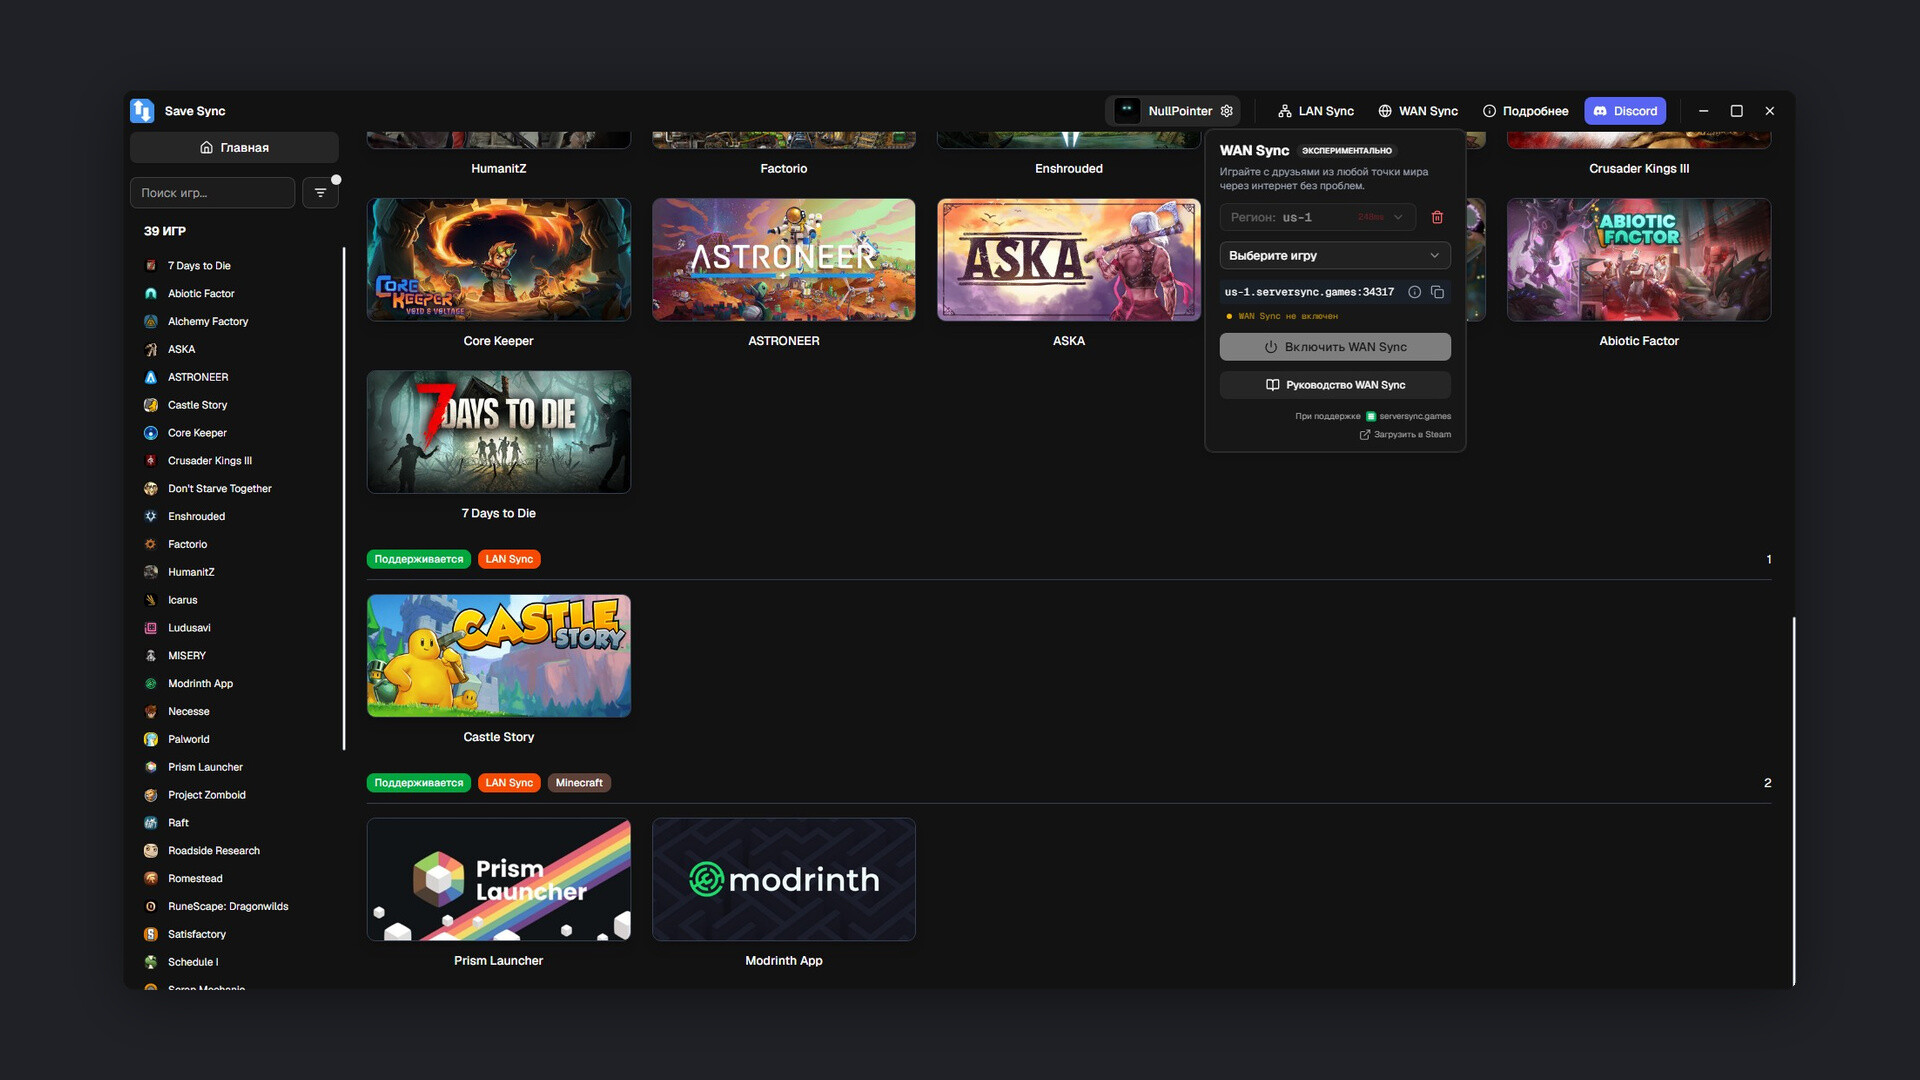Open the Prism Launcher thumbnail

pyautogui.click(x=498, y=880)
